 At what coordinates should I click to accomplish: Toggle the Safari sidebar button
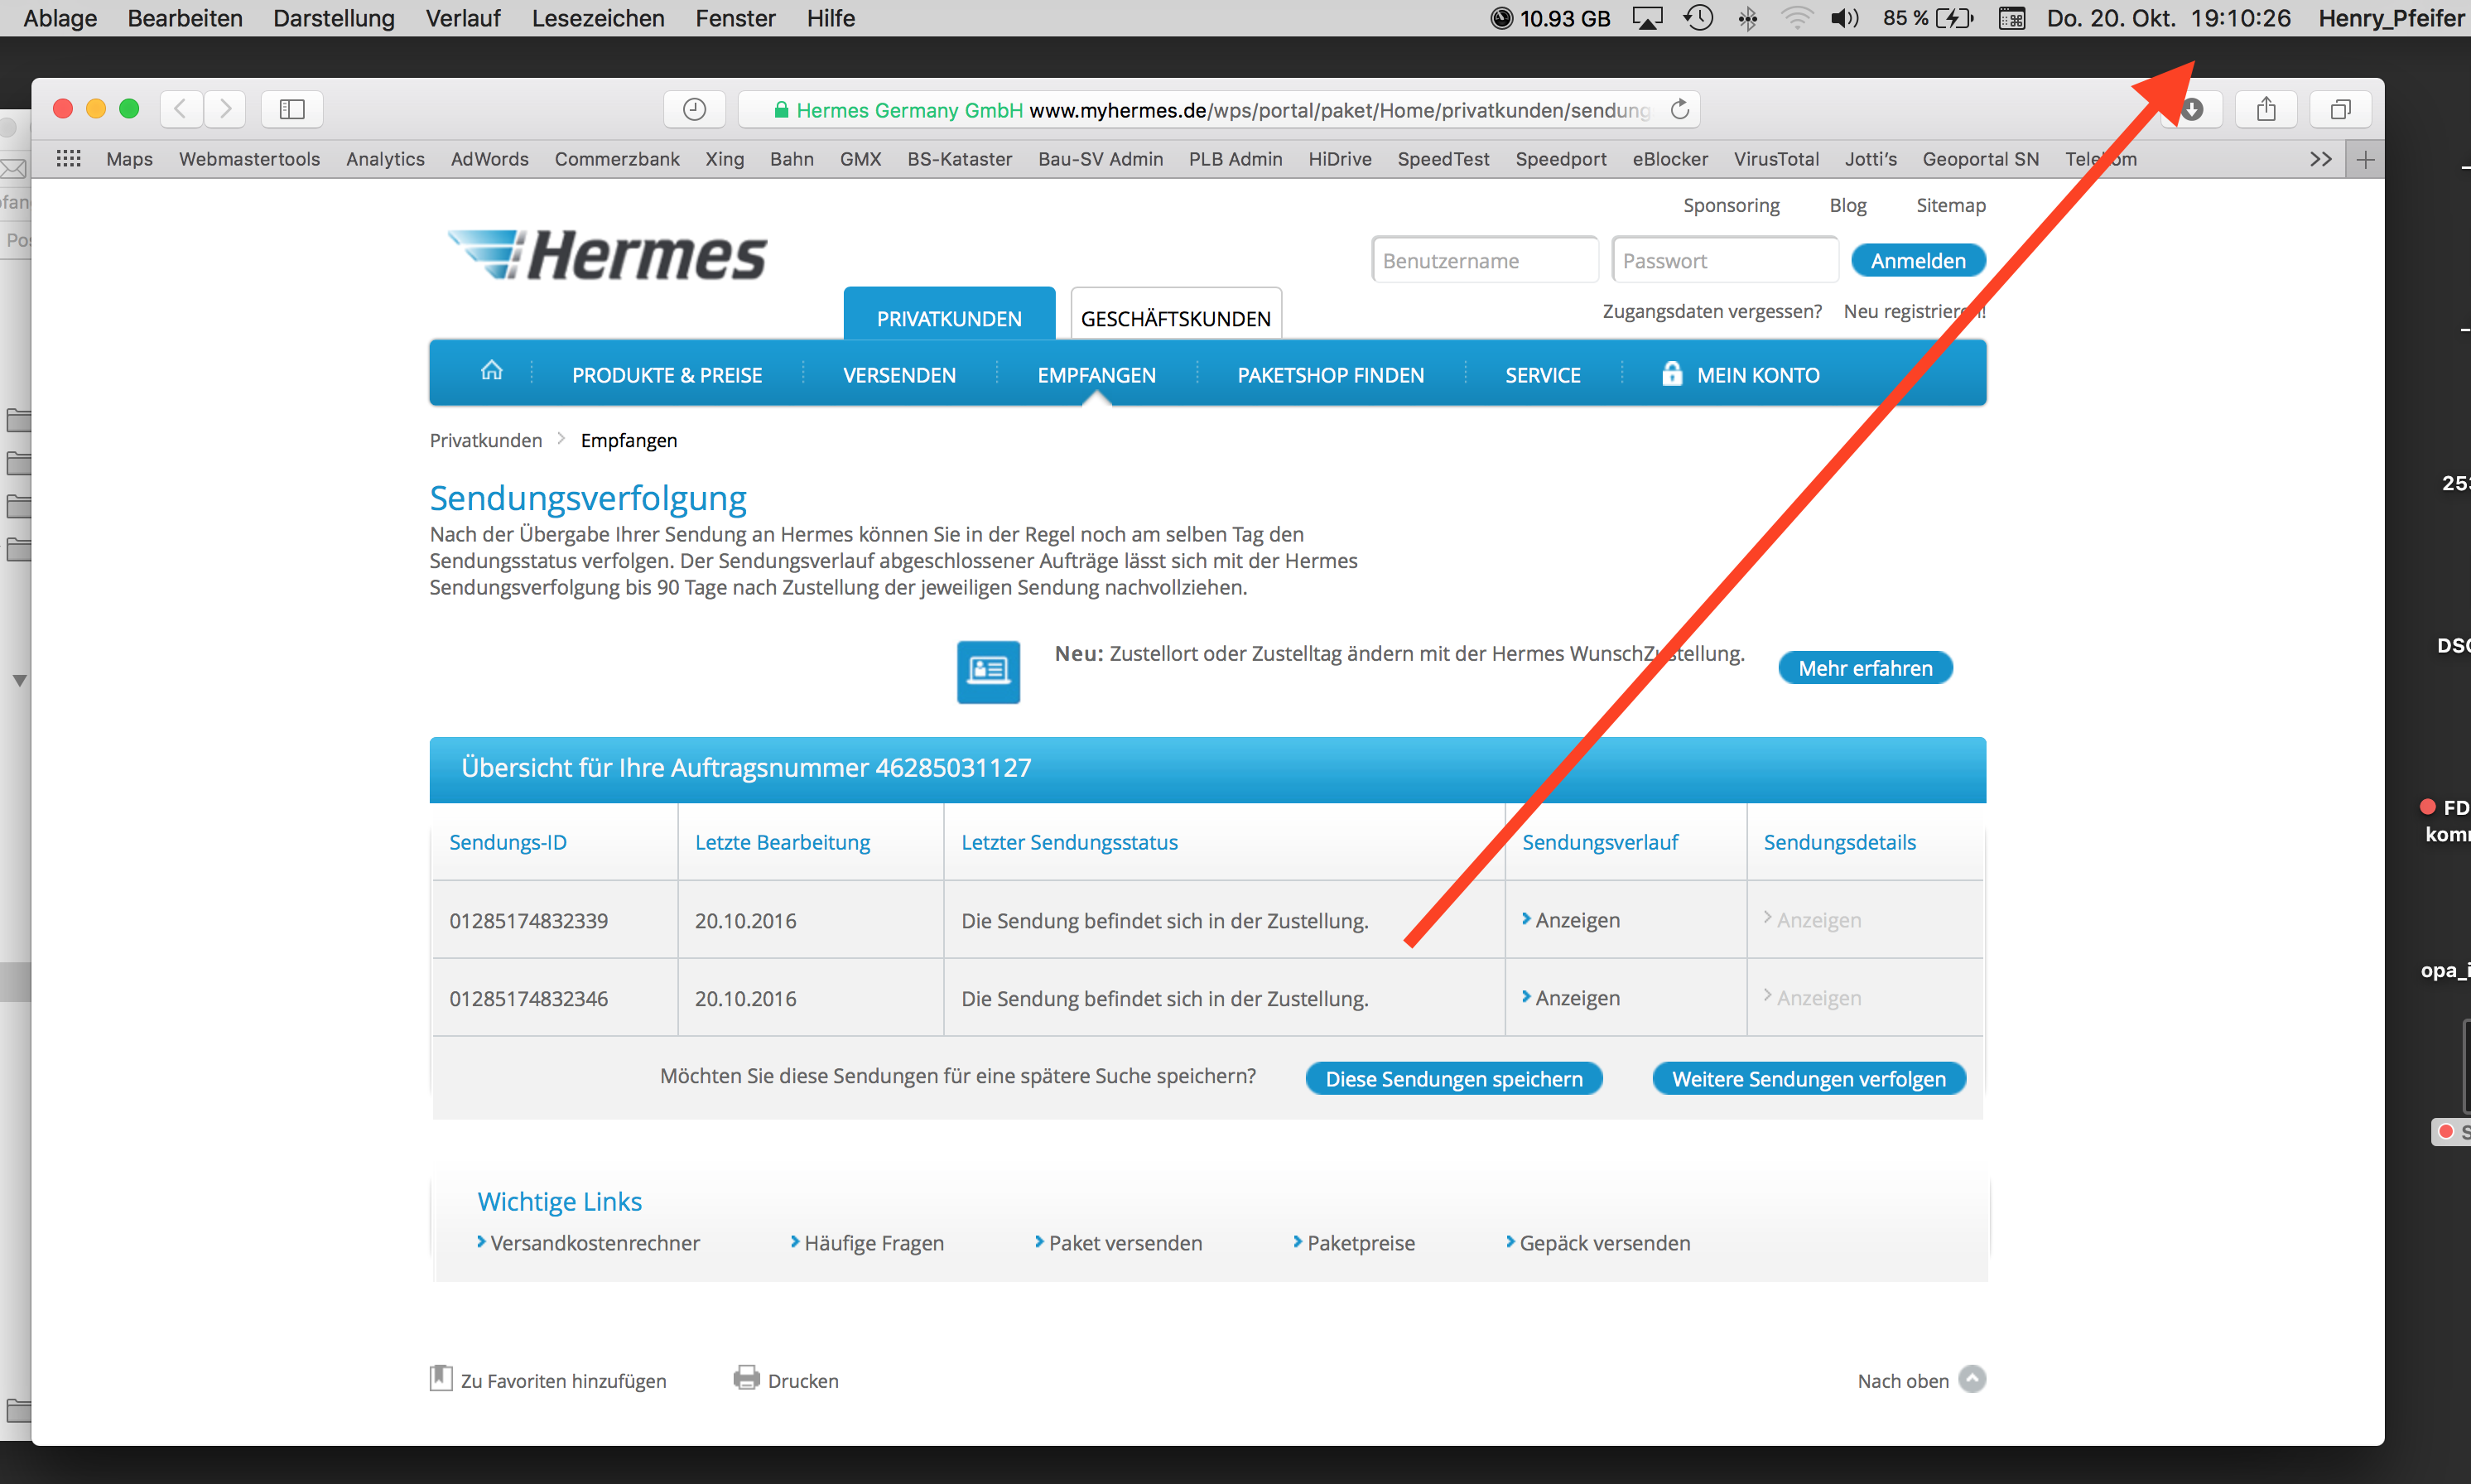[292, 109]
